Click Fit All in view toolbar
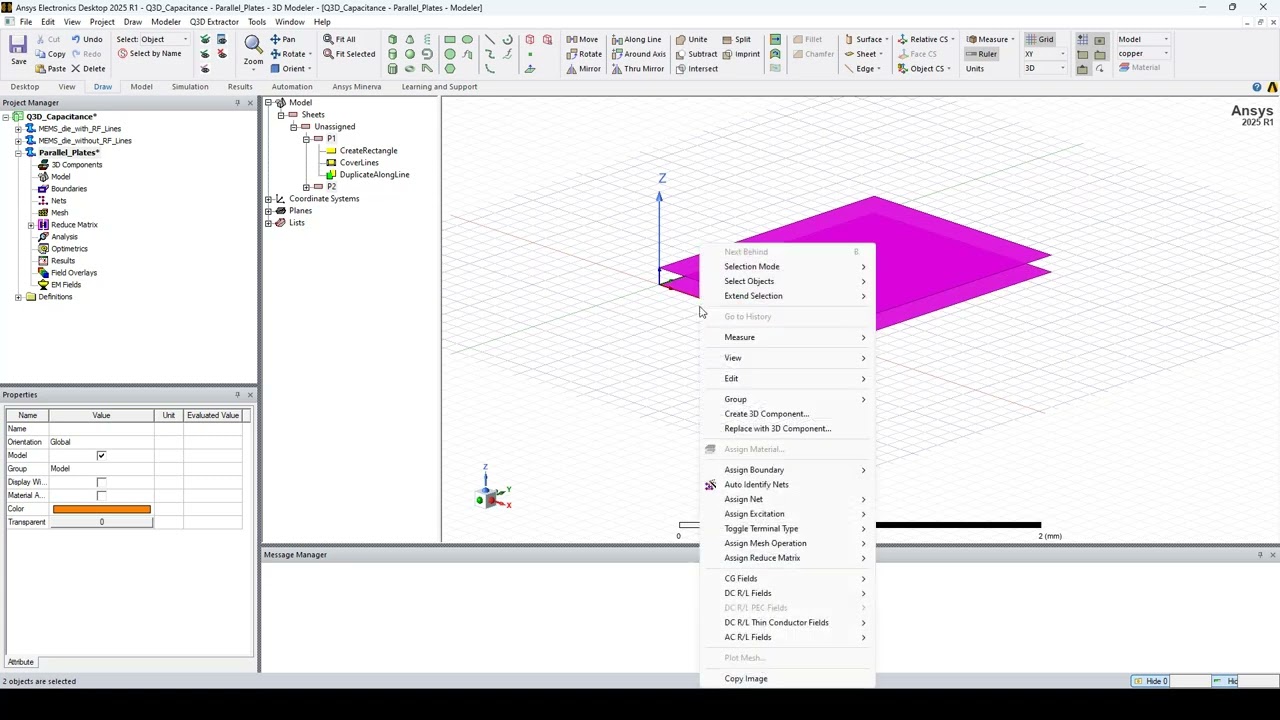The height and width of the screenshot is (720, 1280). pyautogui.click(x=339, y=39)
